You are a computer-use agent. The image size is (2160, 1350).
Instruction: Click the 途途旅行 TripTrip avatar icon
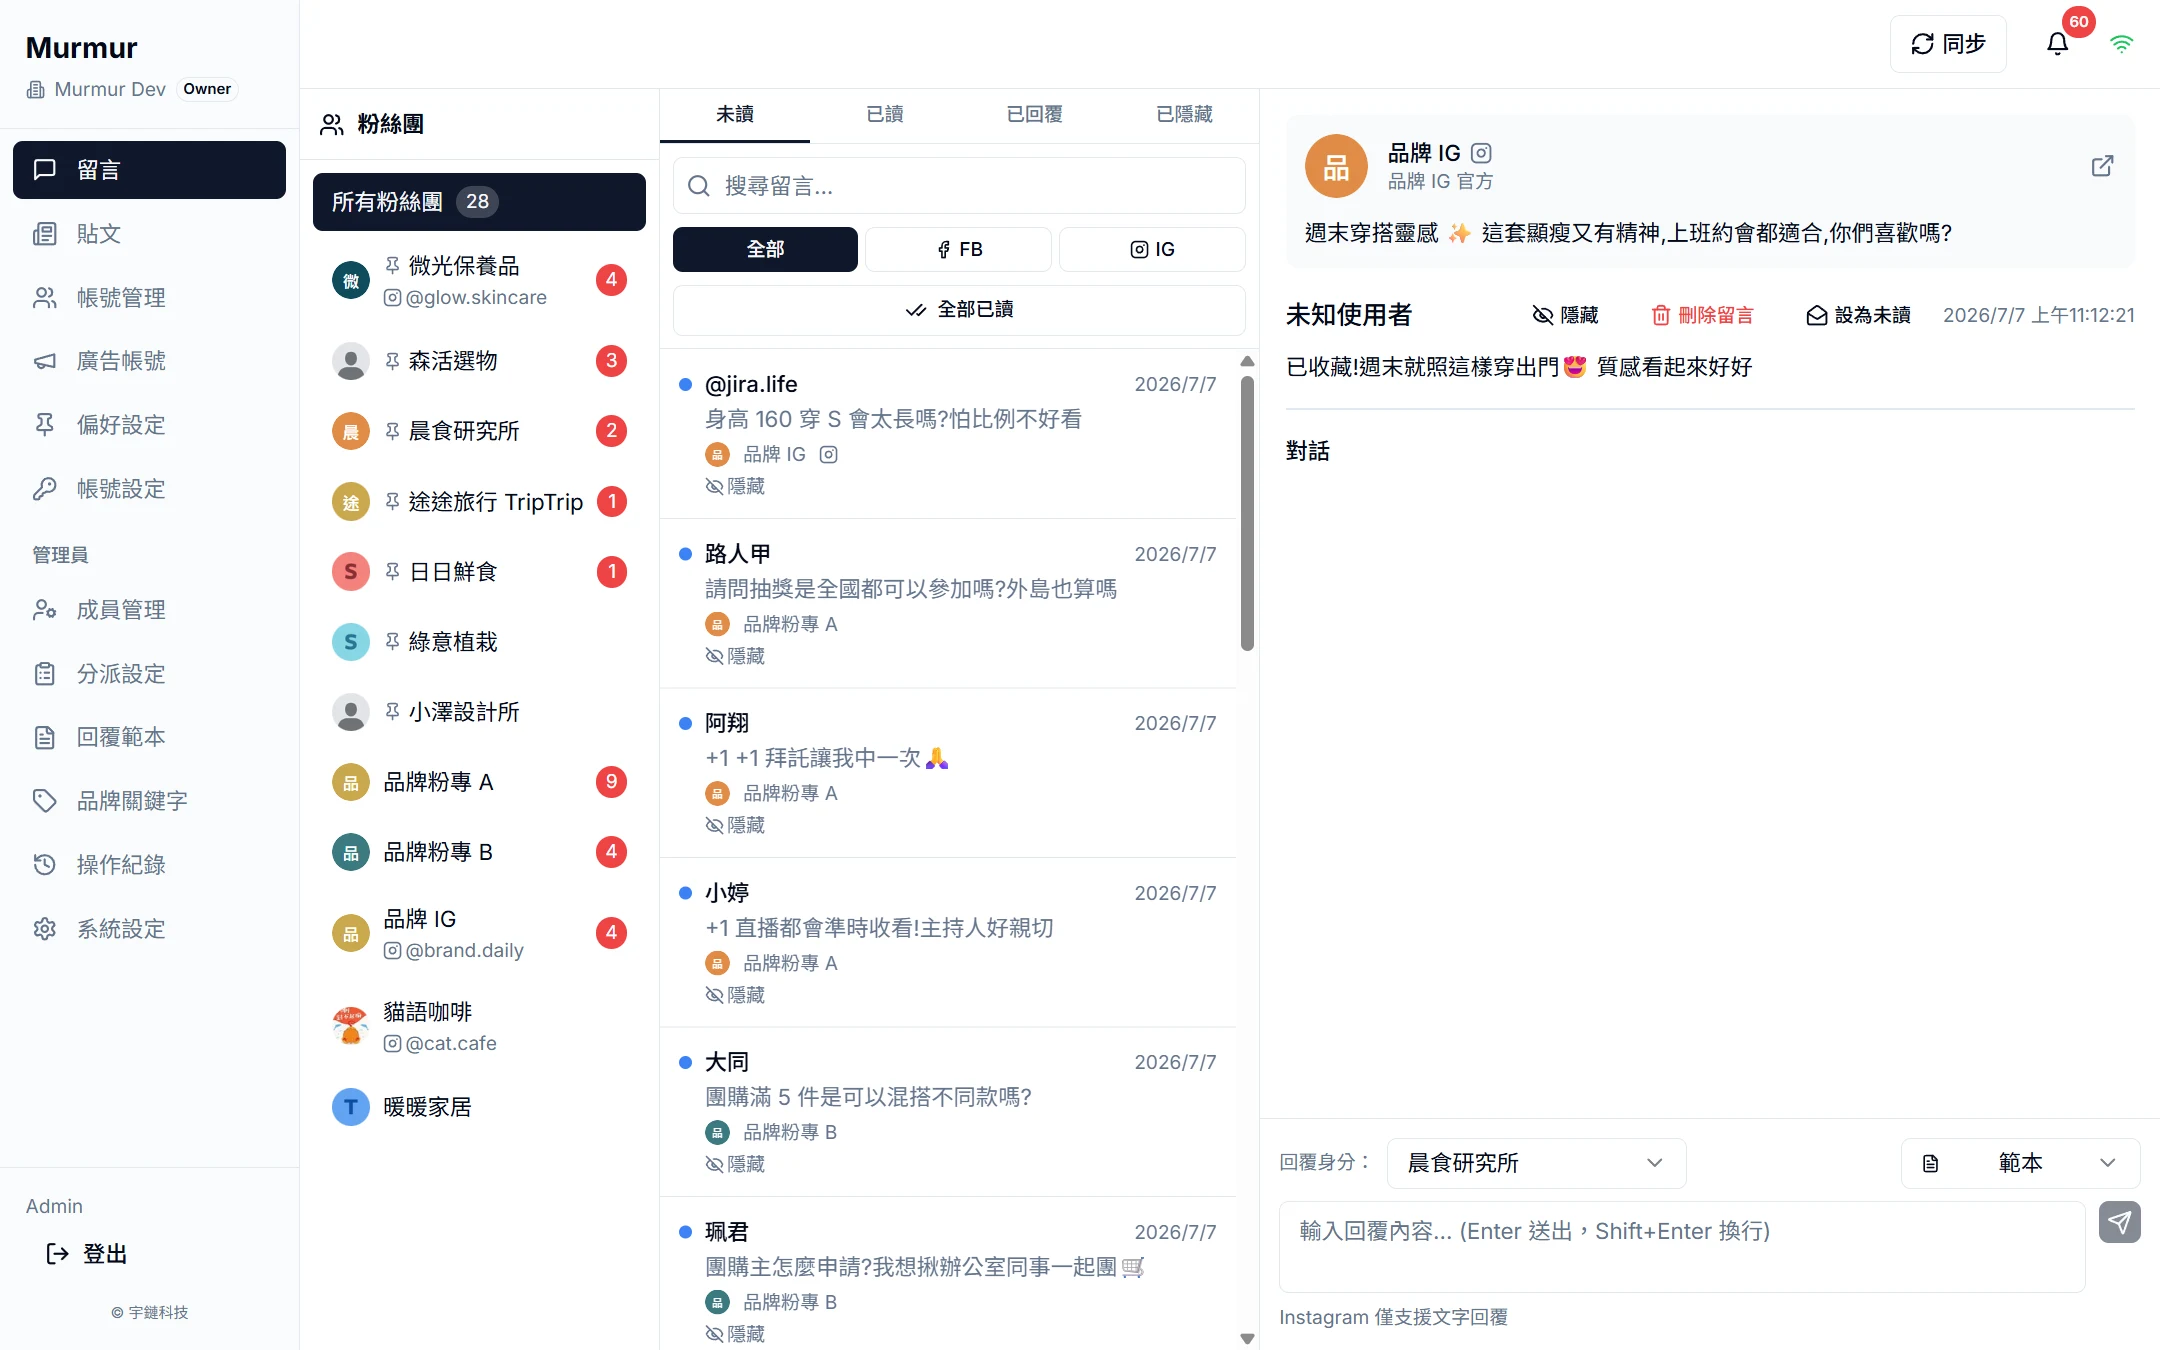click(x=351, y=502)
